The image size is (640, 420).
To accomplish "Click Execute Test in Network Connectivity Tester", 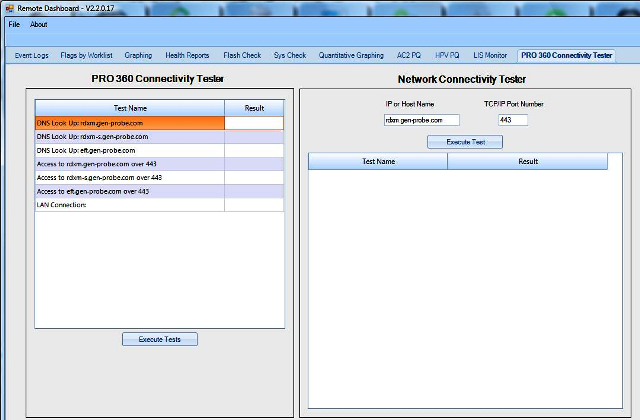I will tap(465, 142).
